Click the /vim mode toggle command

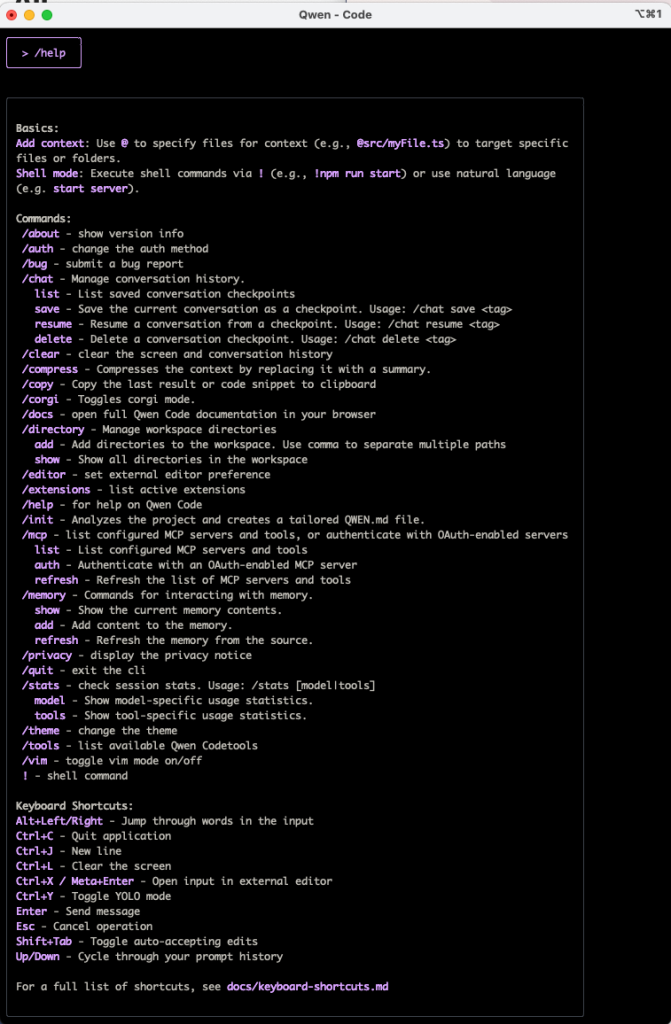tap(34, 761)
